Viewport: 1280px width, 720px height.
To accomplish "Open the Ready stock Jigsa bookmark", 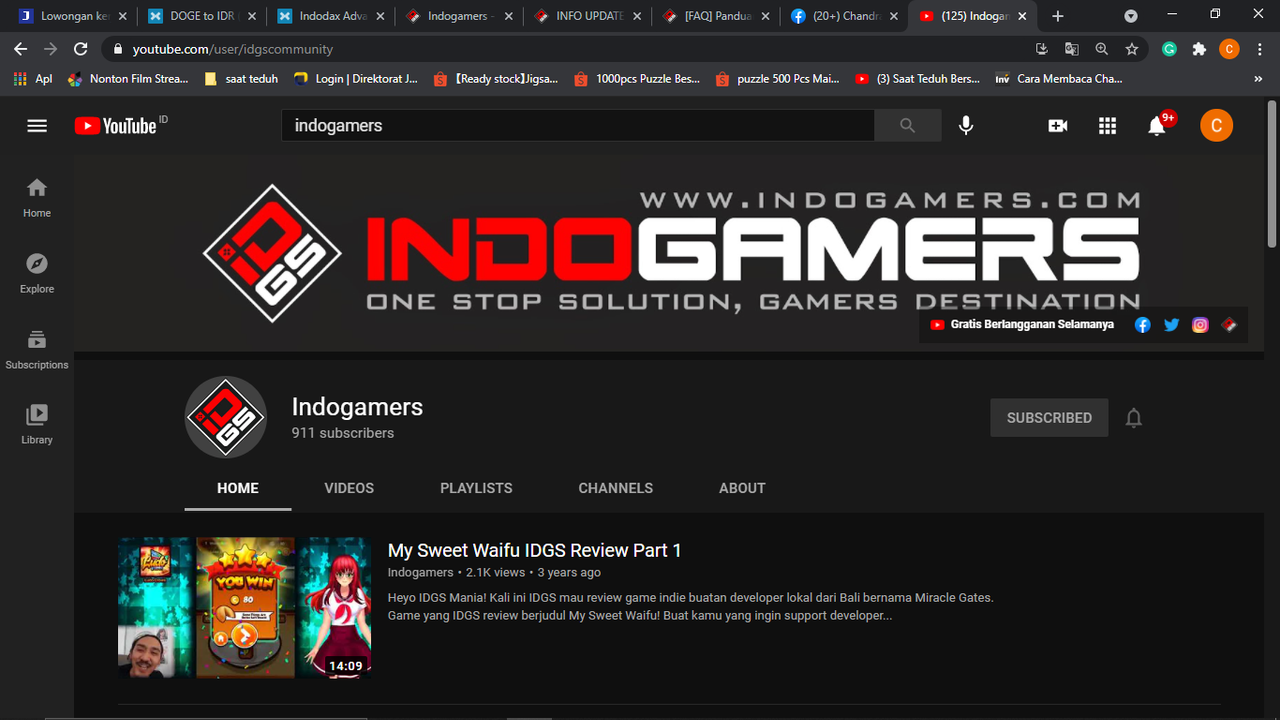I will 496,78.
